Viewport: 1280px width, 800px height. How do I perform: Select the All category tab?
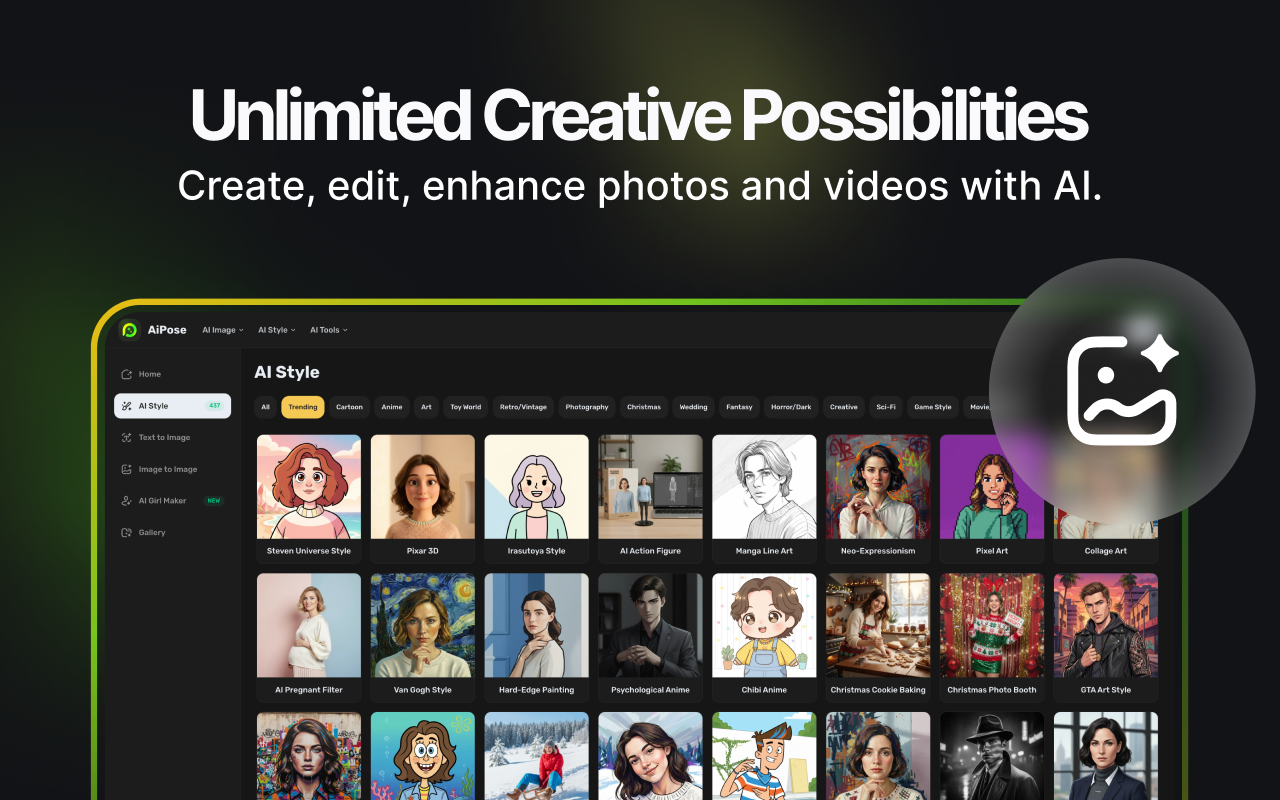[x=265, y=407]
